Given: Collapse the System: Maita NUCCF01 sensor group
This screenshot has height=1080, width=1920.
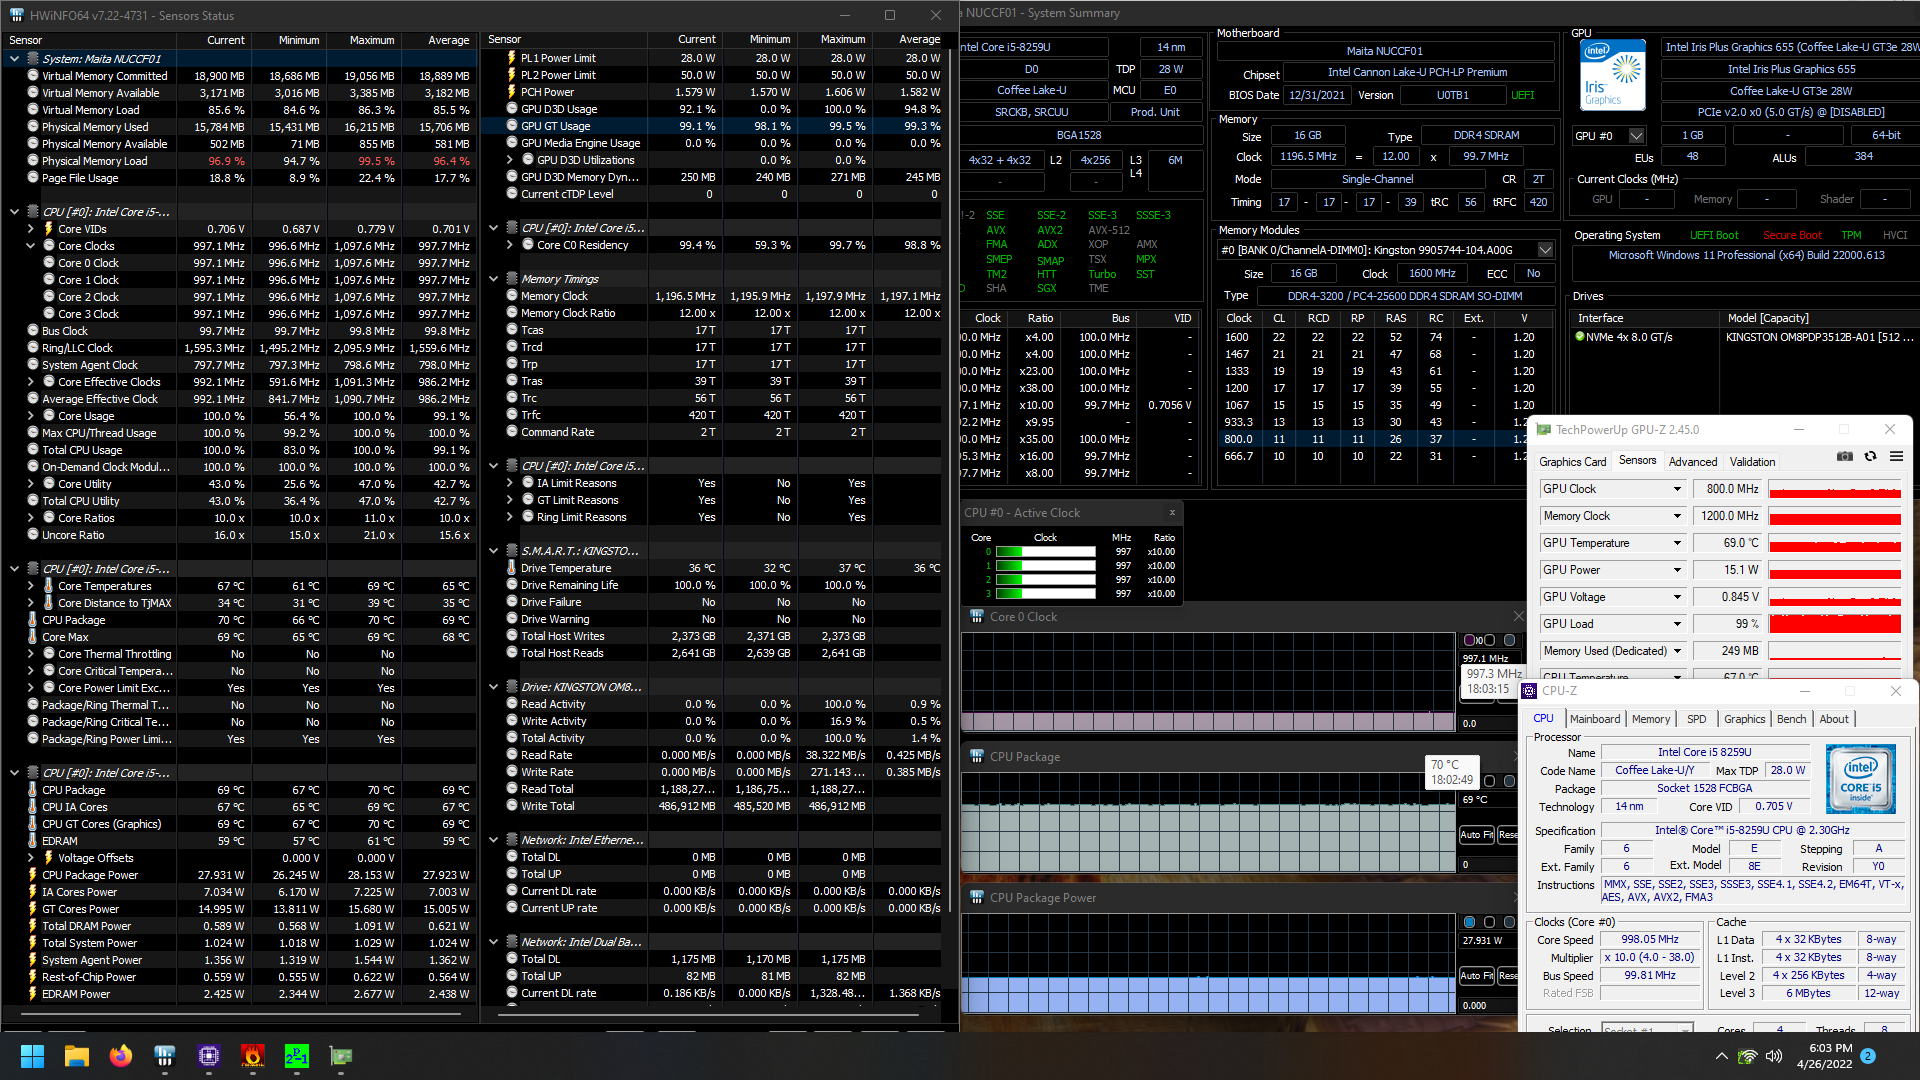Looking at the screenshot, I should (14, 59).
